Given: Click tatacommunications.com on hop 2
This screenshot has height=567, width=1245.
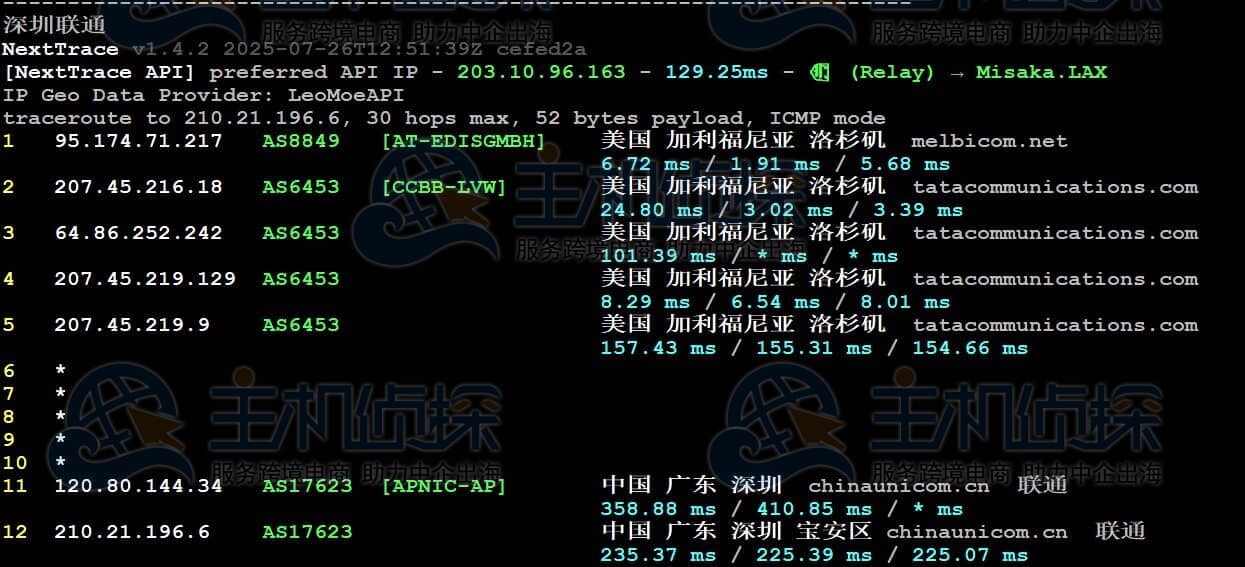Looking at the screenshot, I should 1055,187.
